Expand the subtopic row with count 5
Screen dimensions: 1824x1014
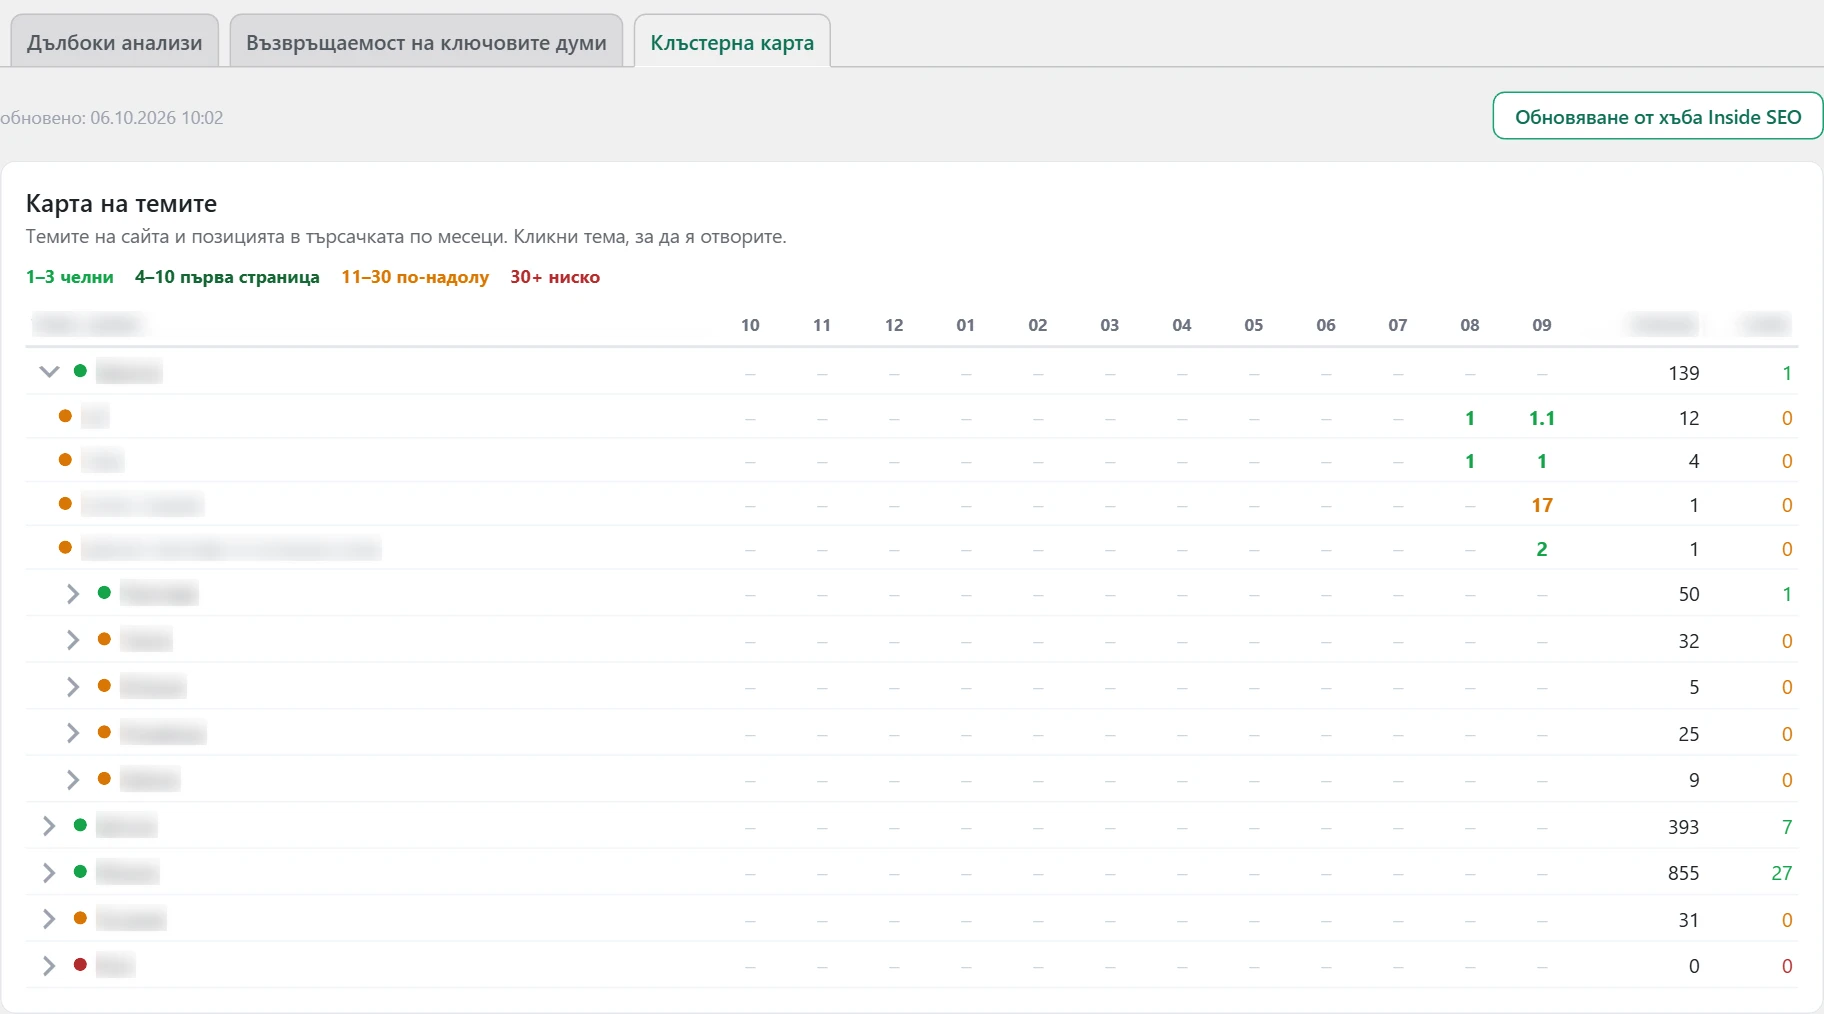(x=72, y=687)
